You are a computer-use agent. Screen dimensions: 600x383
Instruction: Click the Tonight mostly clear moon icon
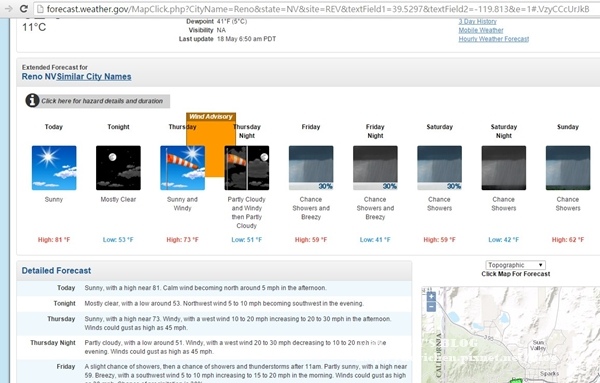[118, 168]
